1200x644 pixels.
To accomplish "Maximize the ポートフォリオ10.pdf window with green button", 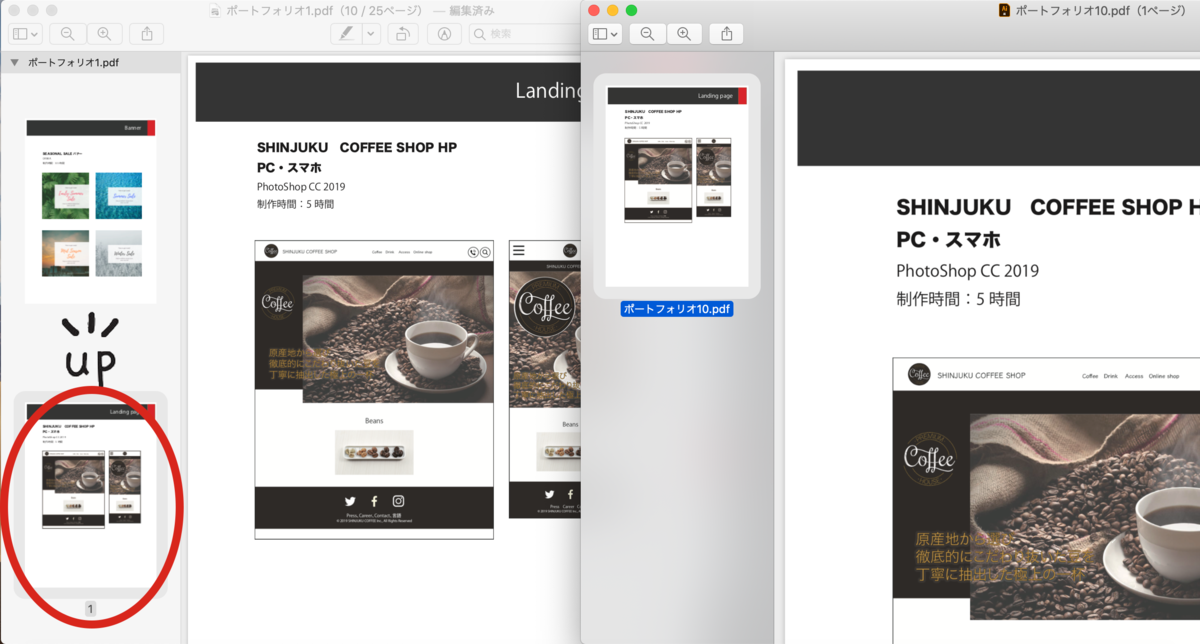I will 631,10.
